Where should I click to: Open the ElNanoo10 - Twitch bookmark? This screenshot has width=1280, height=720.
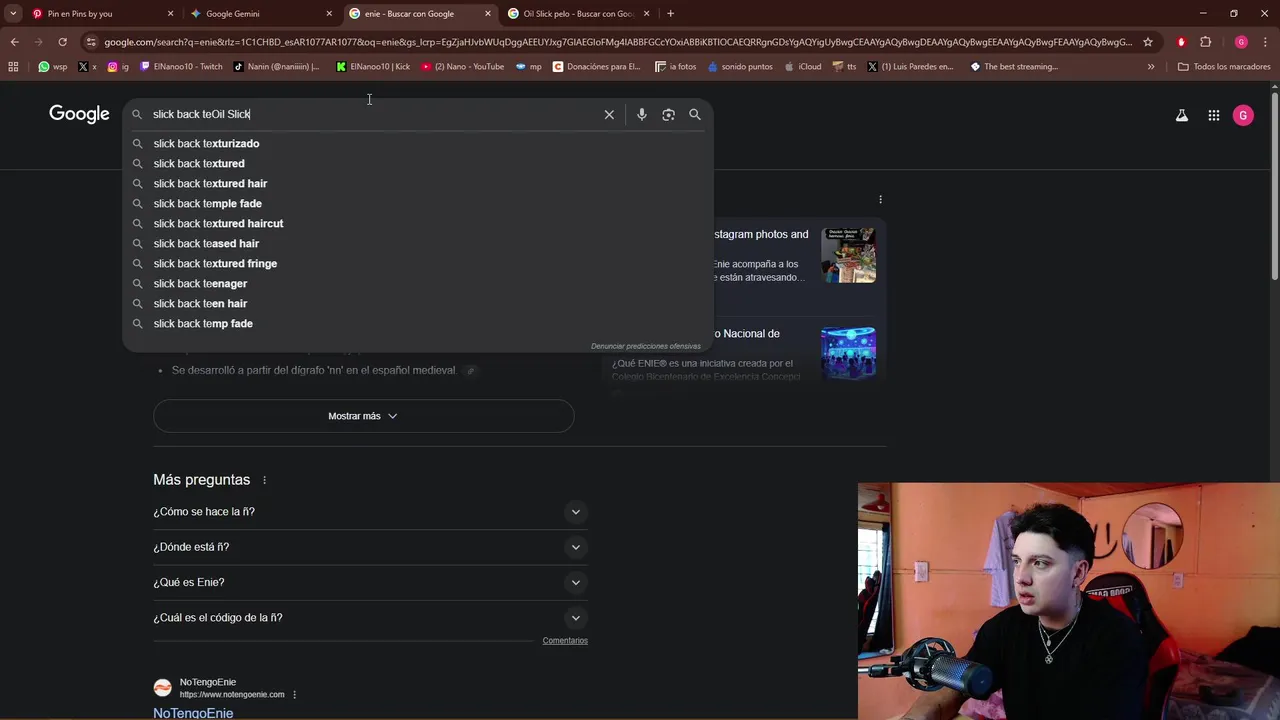click(x=181, y=67)
